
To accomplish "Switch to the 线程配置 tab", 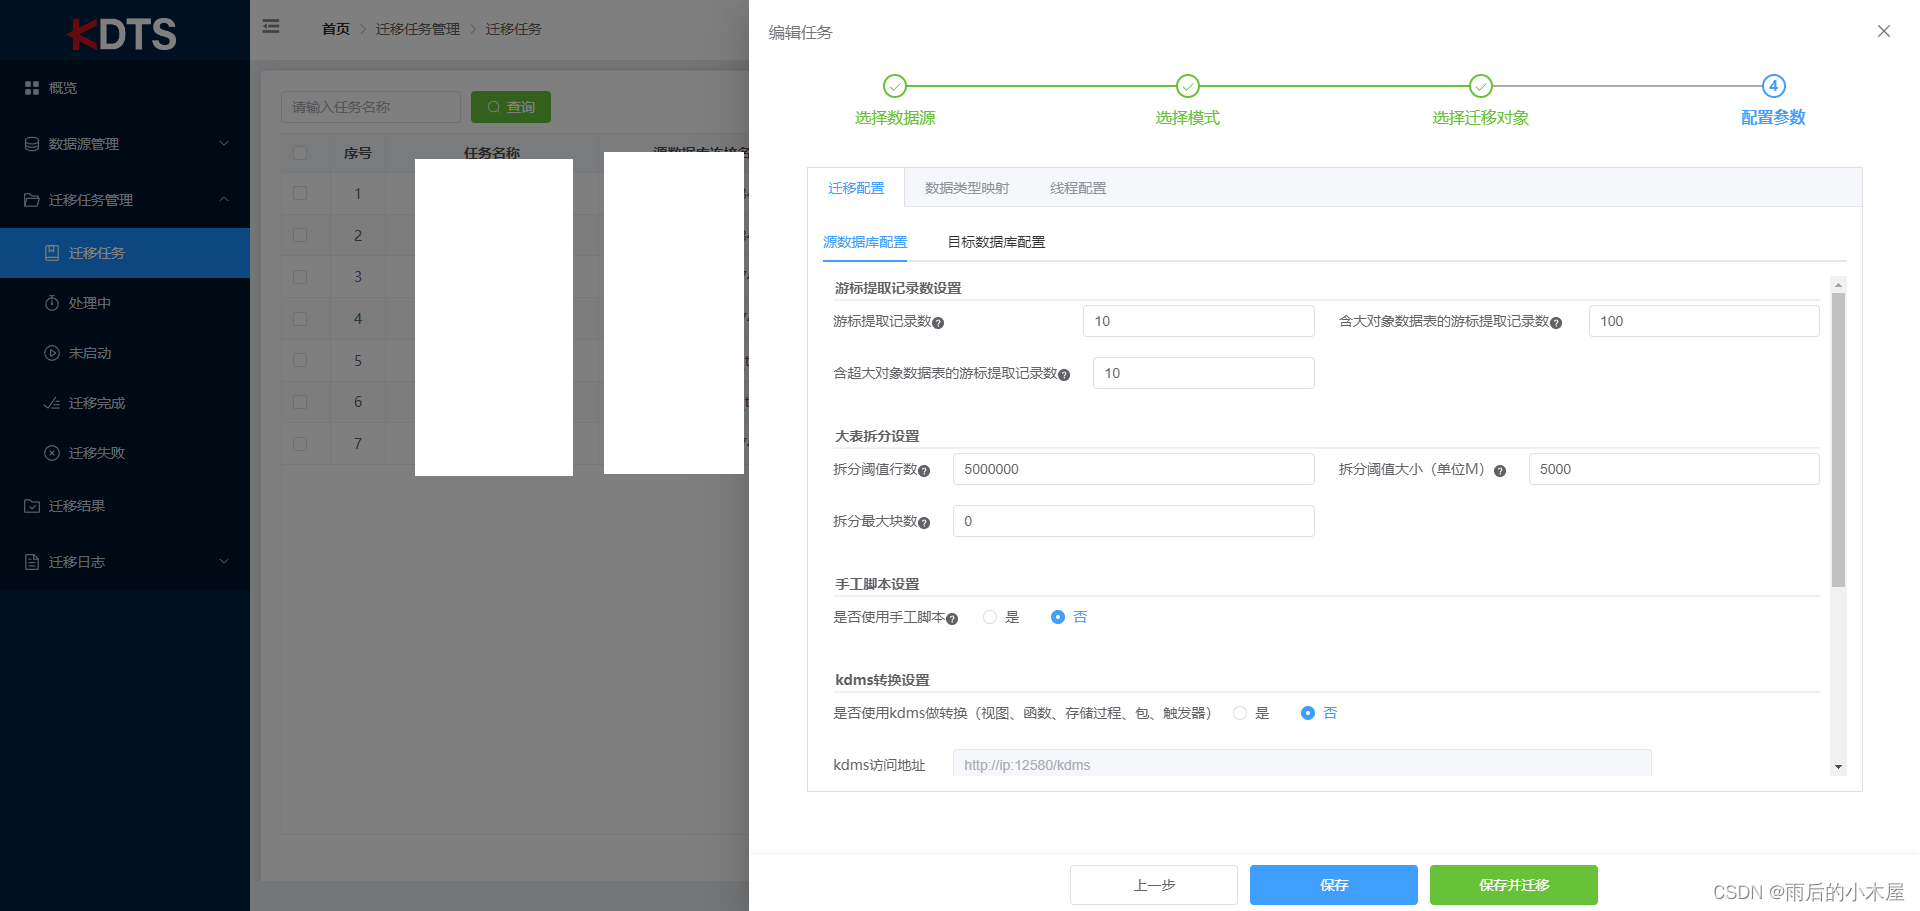I will [x=1078, y=188].
